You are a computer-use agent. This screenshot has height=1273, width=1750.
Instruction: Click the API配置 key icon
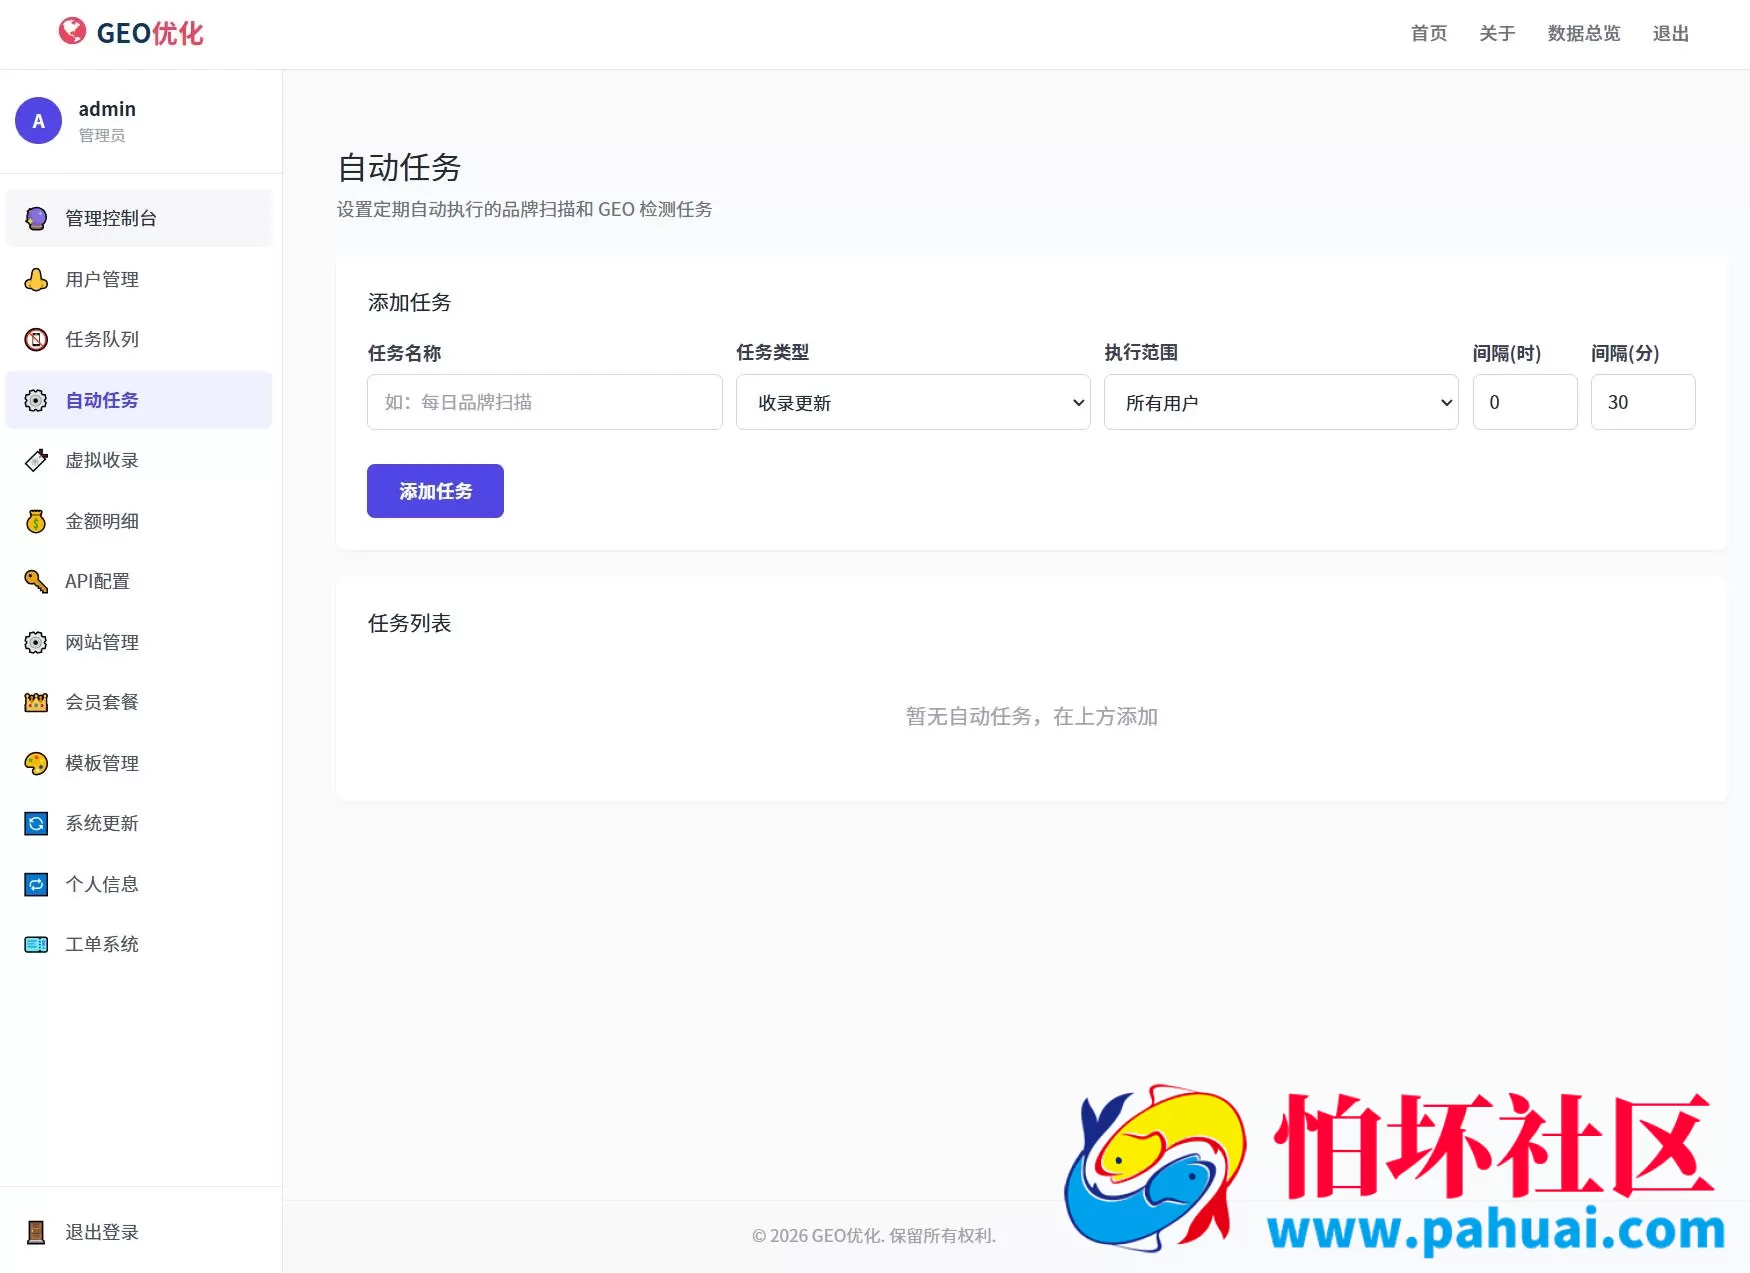36,581
